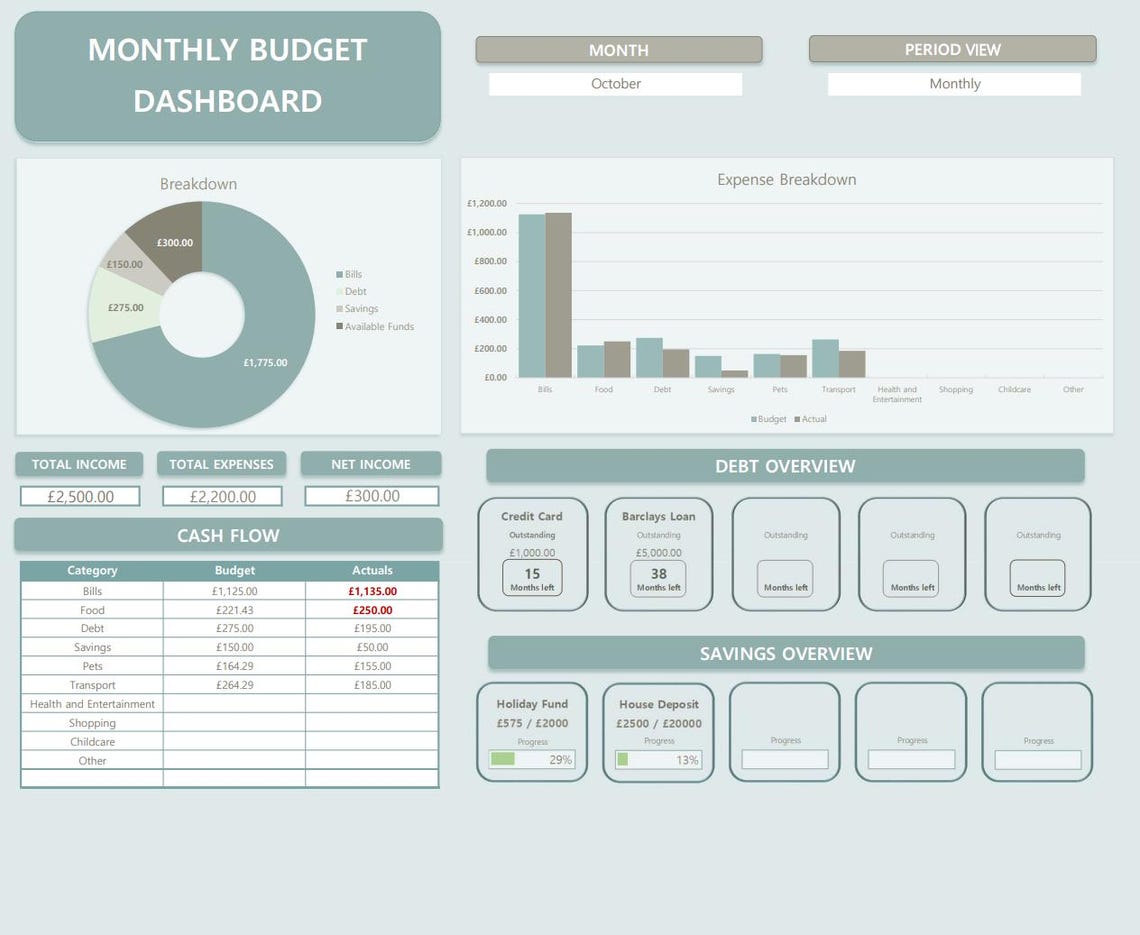The image size is (1140, 935).
Task: Click the Credit Card months left counter
Action: 531,577
